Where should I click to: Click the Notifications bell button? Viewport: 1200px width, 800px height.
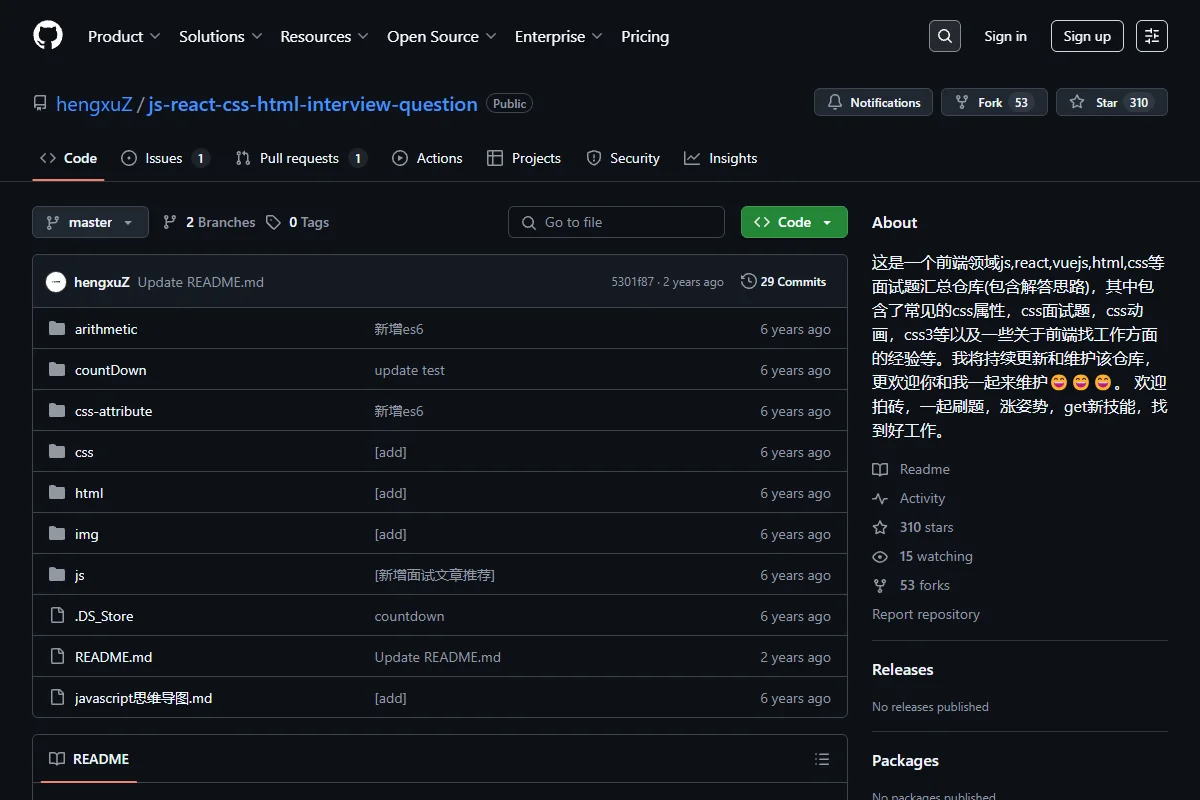click(873, 102)
